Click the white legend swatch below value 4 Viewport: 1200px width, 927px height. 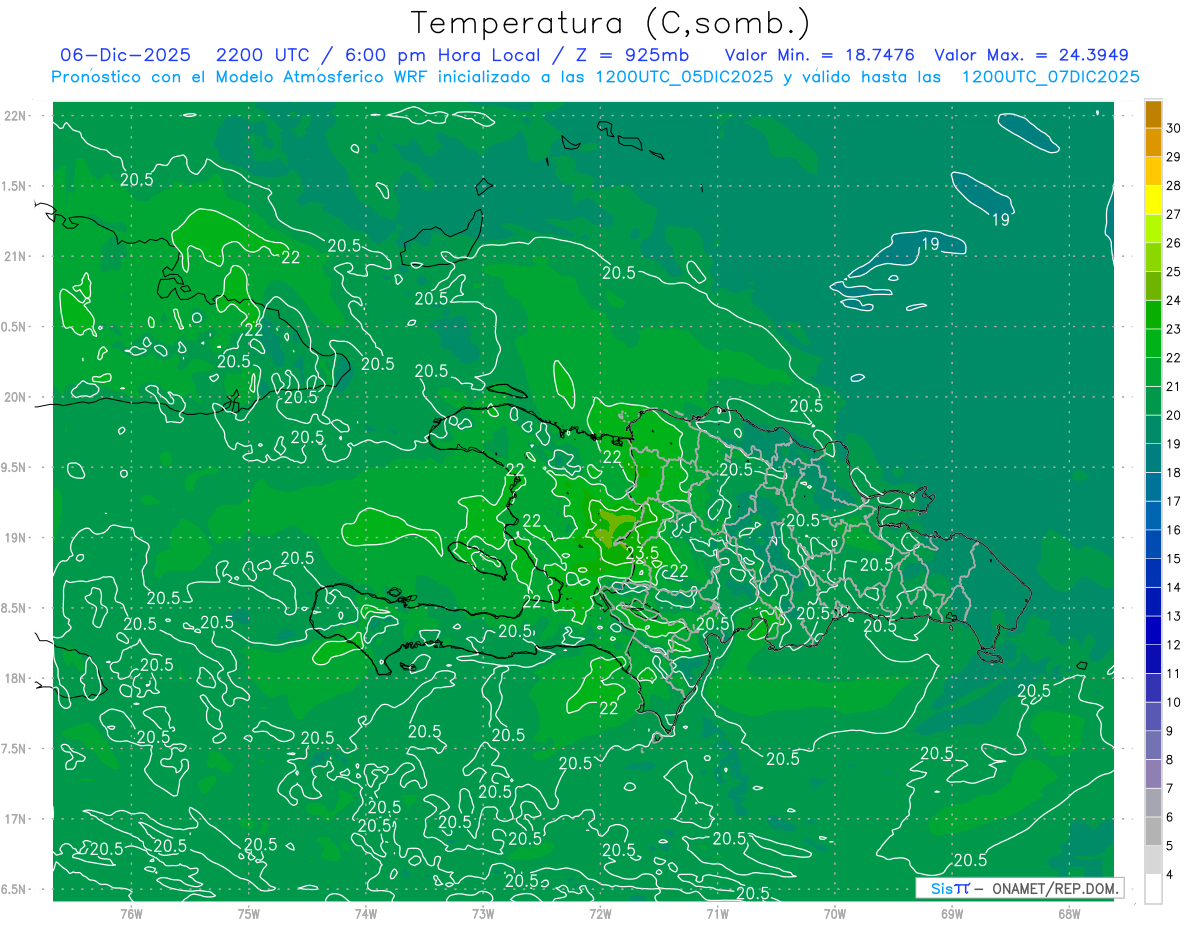pos(1153,889)
